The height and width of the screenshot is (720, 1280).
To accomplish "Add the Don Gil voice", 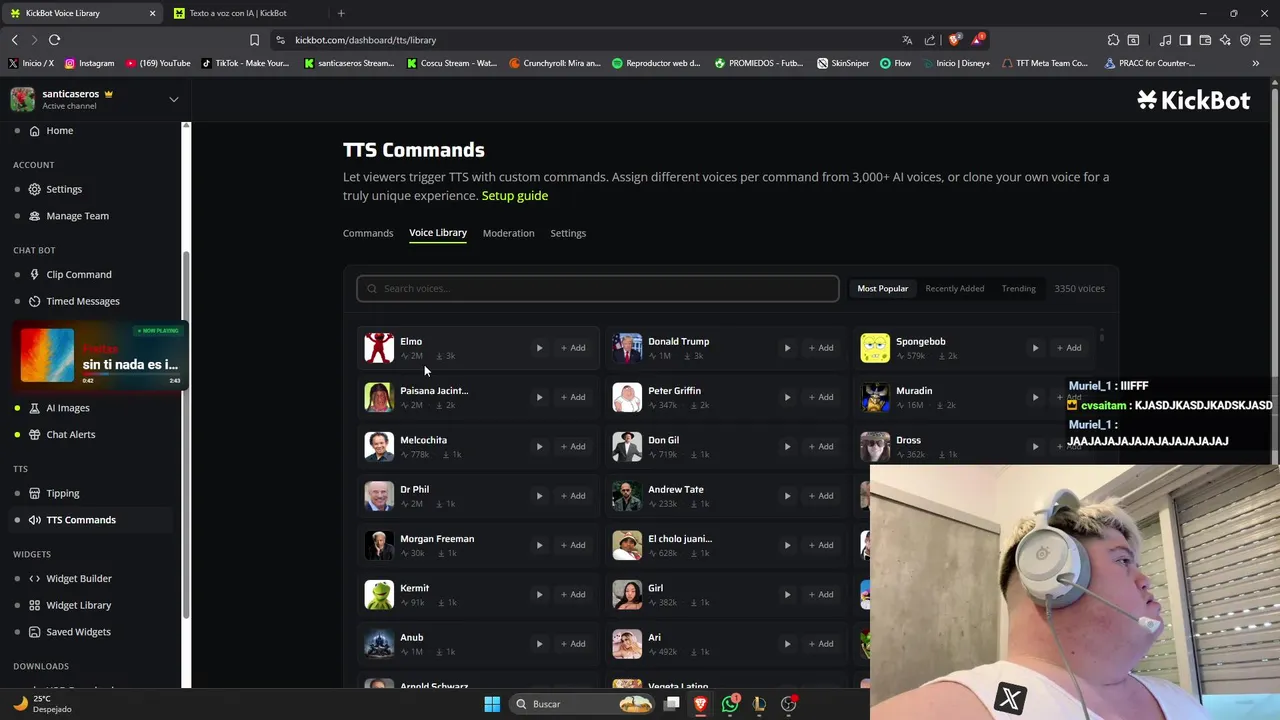I will tap(820, 446).
